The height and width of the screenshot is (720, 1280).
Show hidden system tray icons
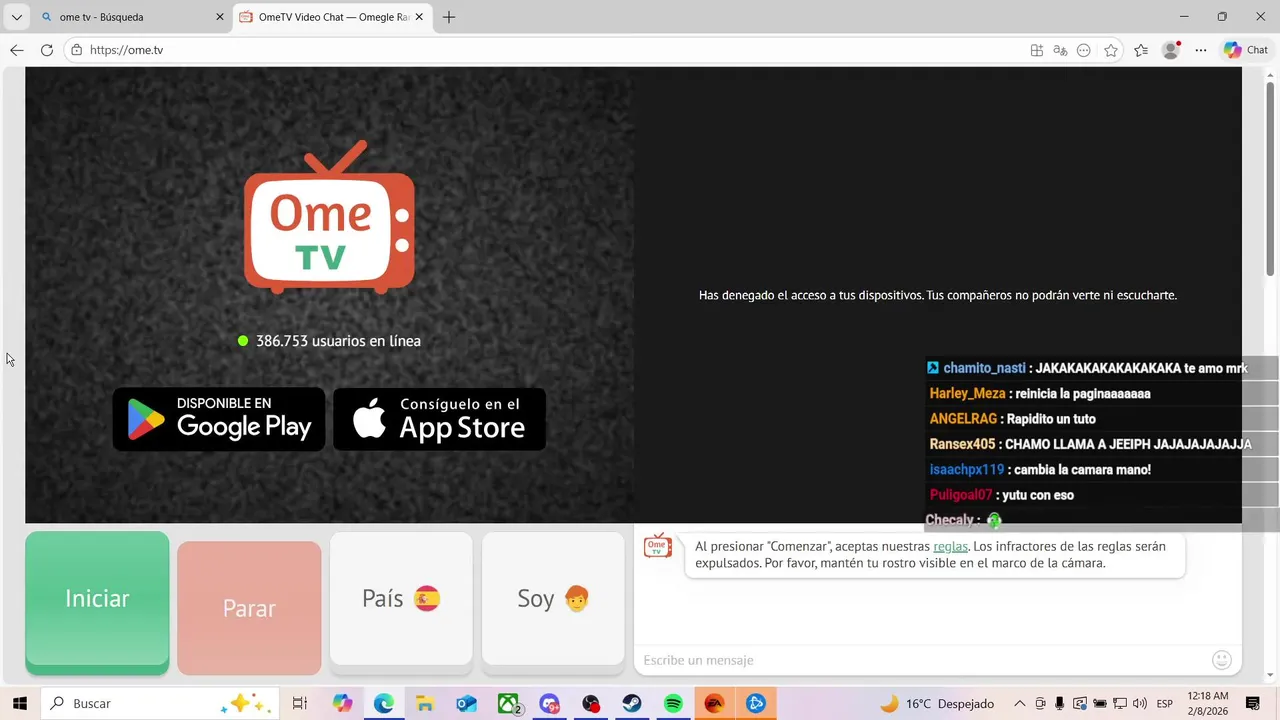tap(1019, 703)
